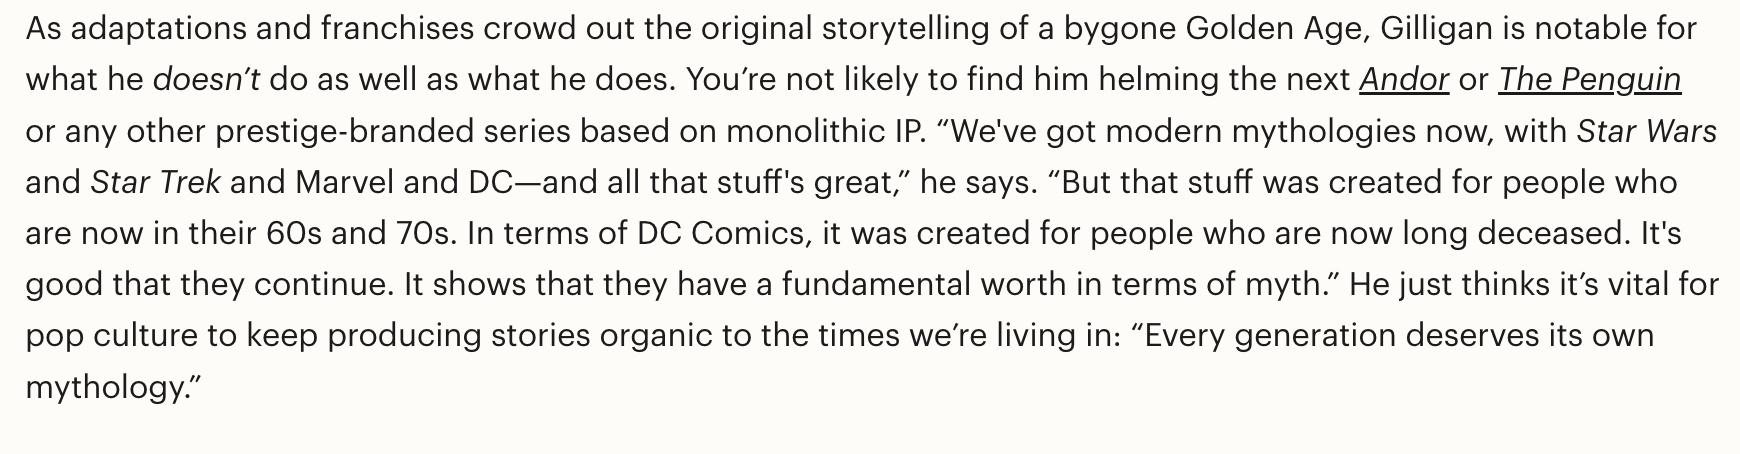This screenshot has height=454, width=1740.
Task: Click the italic Star Wars text
Action: [x=1646, y=131]
